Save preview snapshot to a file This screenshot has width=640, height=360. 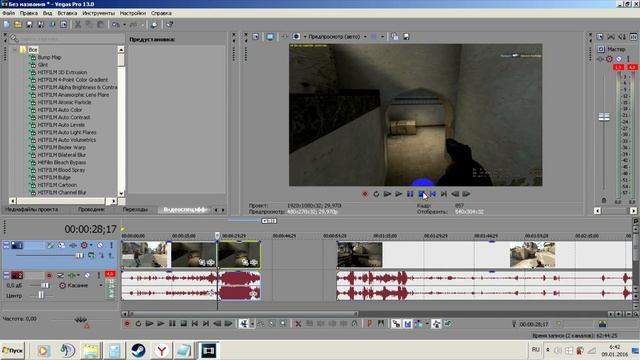[x=406, y=37]
